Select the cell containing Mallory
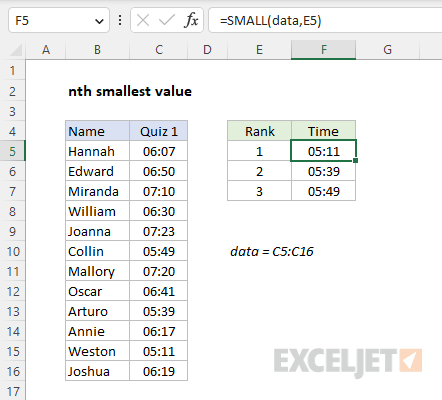 click(x=97, y=271)
